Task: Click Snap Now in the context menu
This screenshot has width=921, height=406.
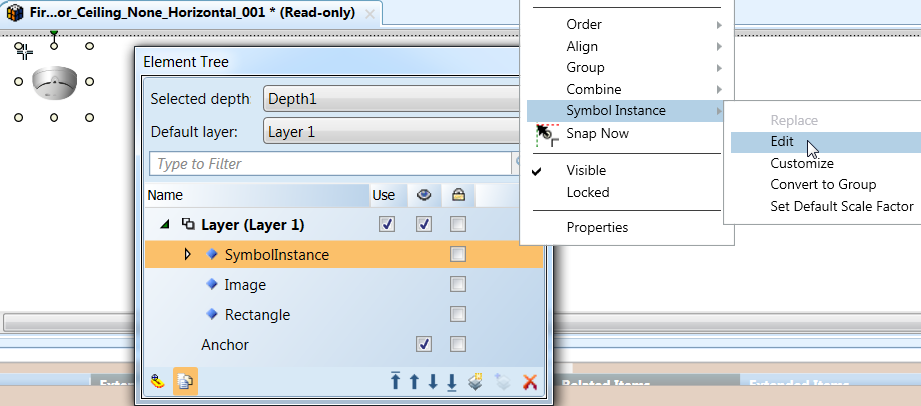Action: 597,134
